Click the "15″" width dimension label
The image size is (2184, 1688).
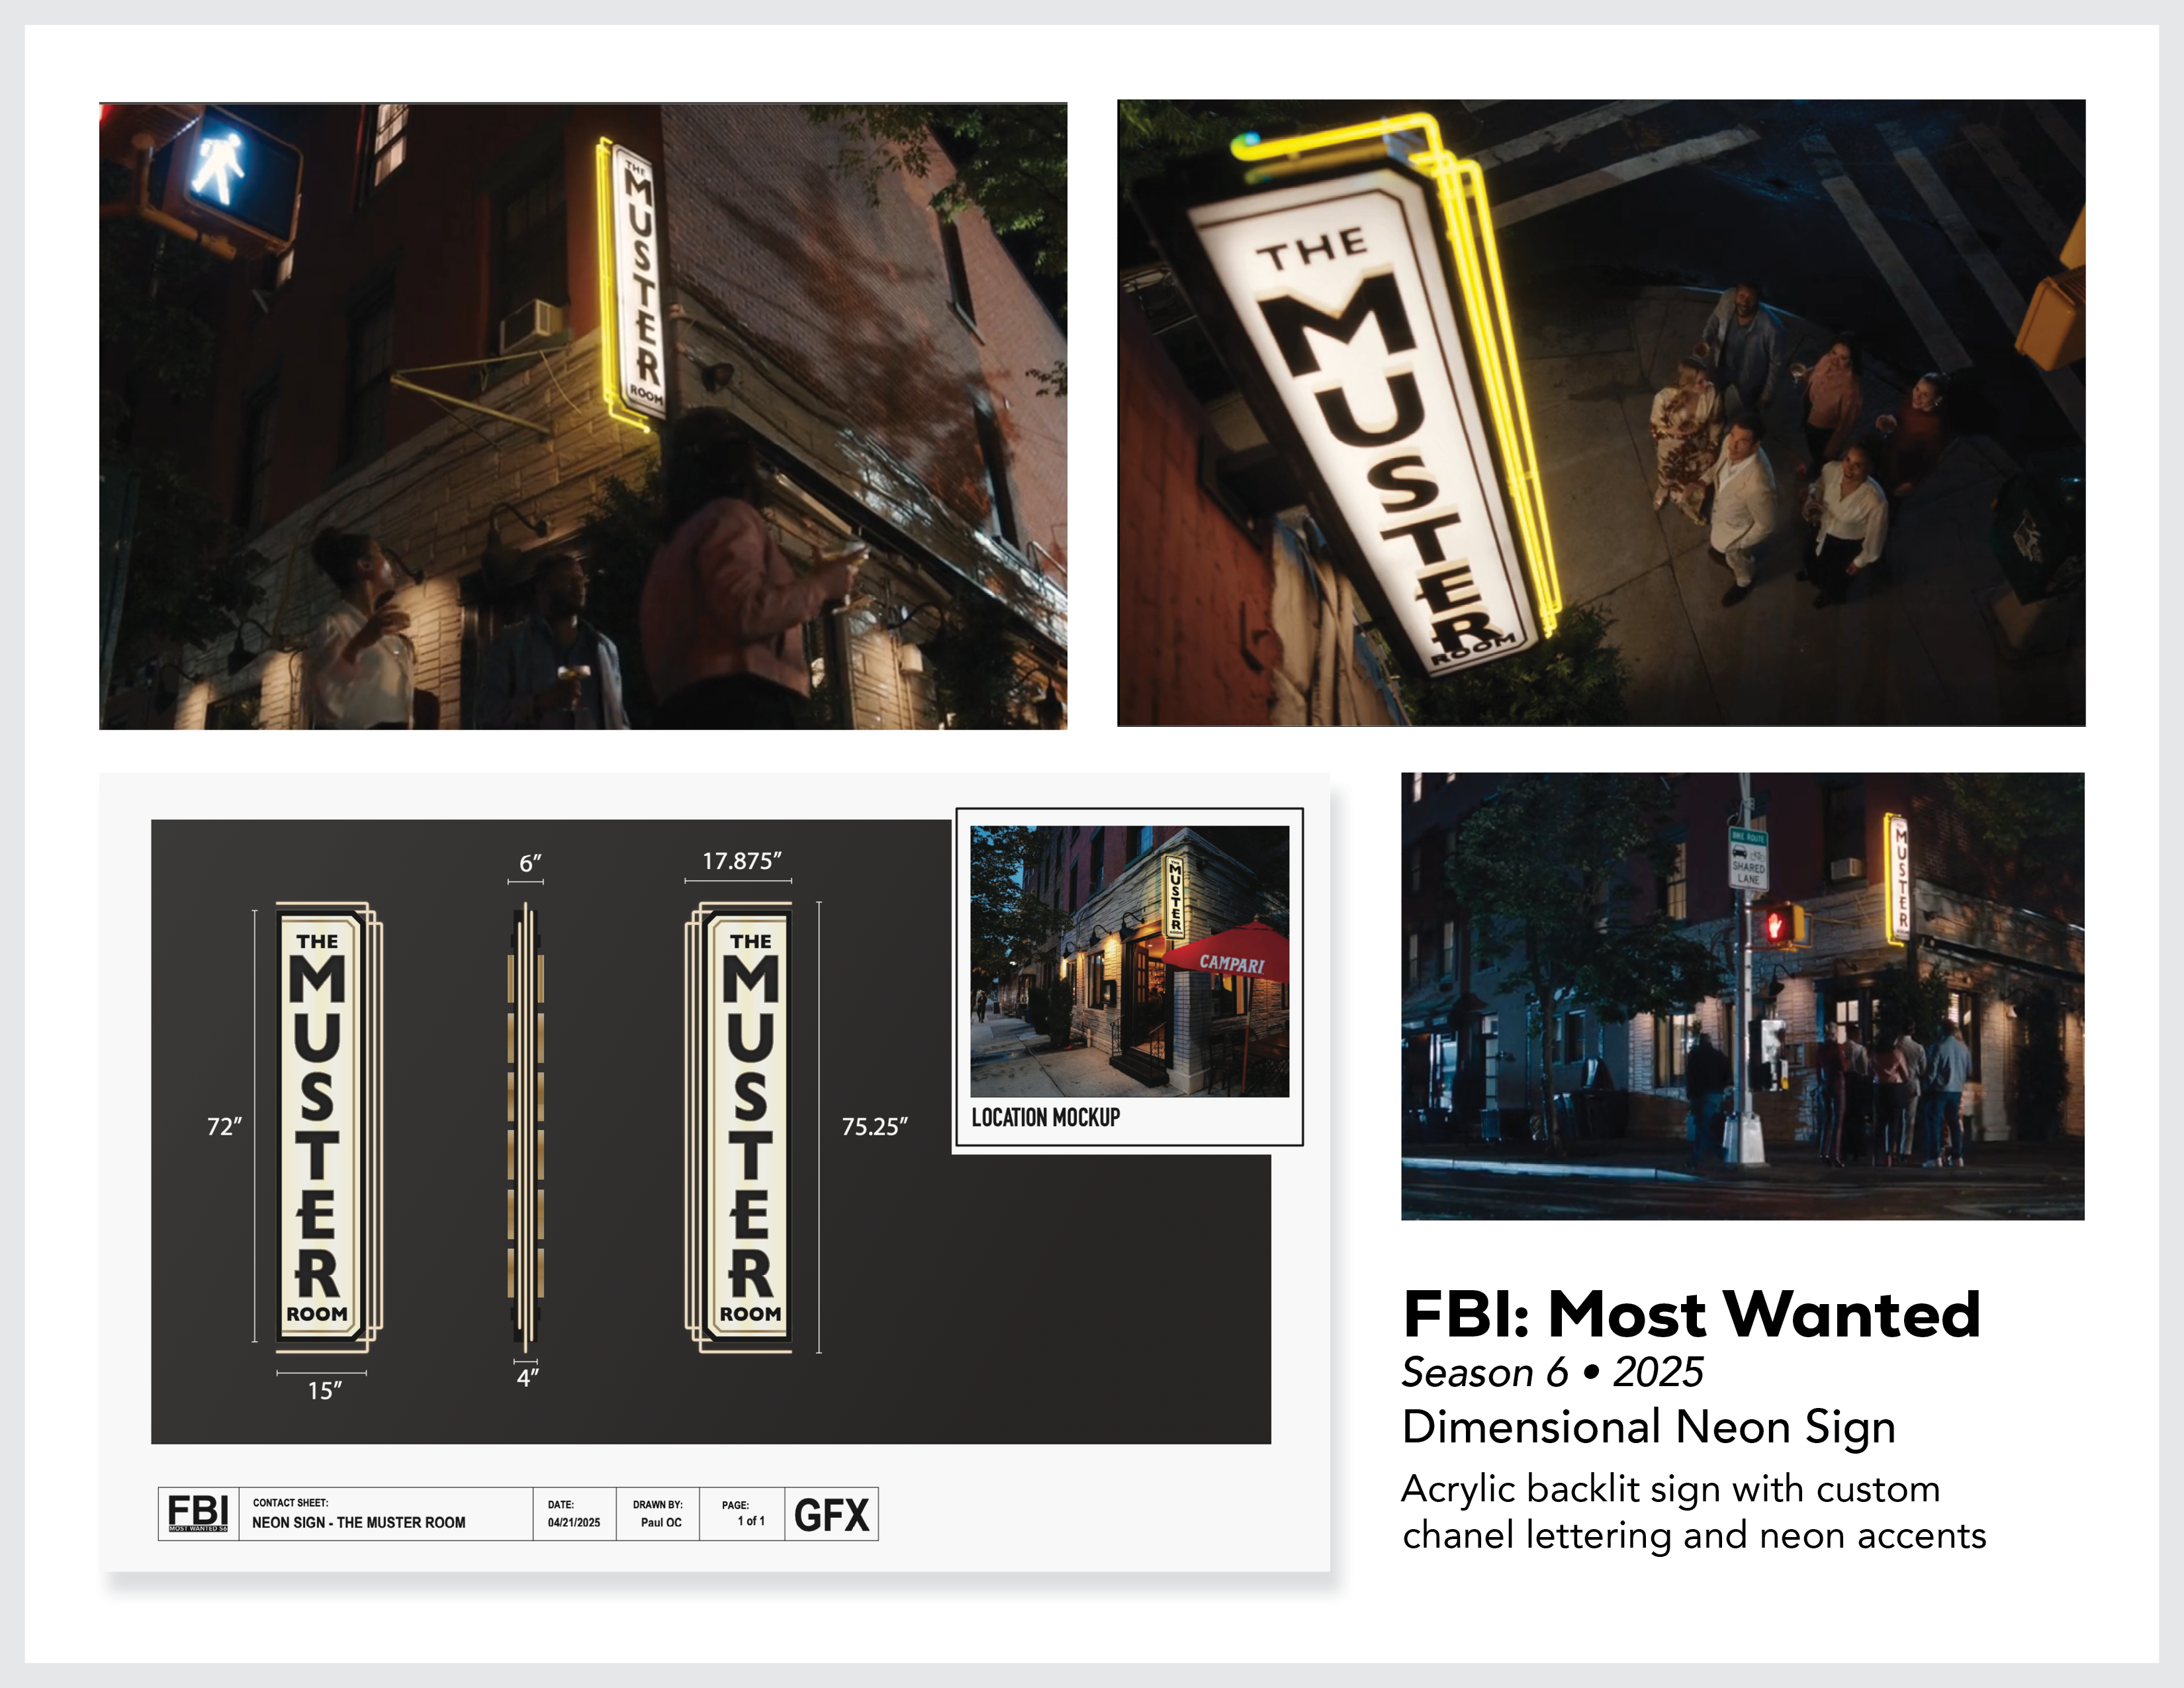324,1390
